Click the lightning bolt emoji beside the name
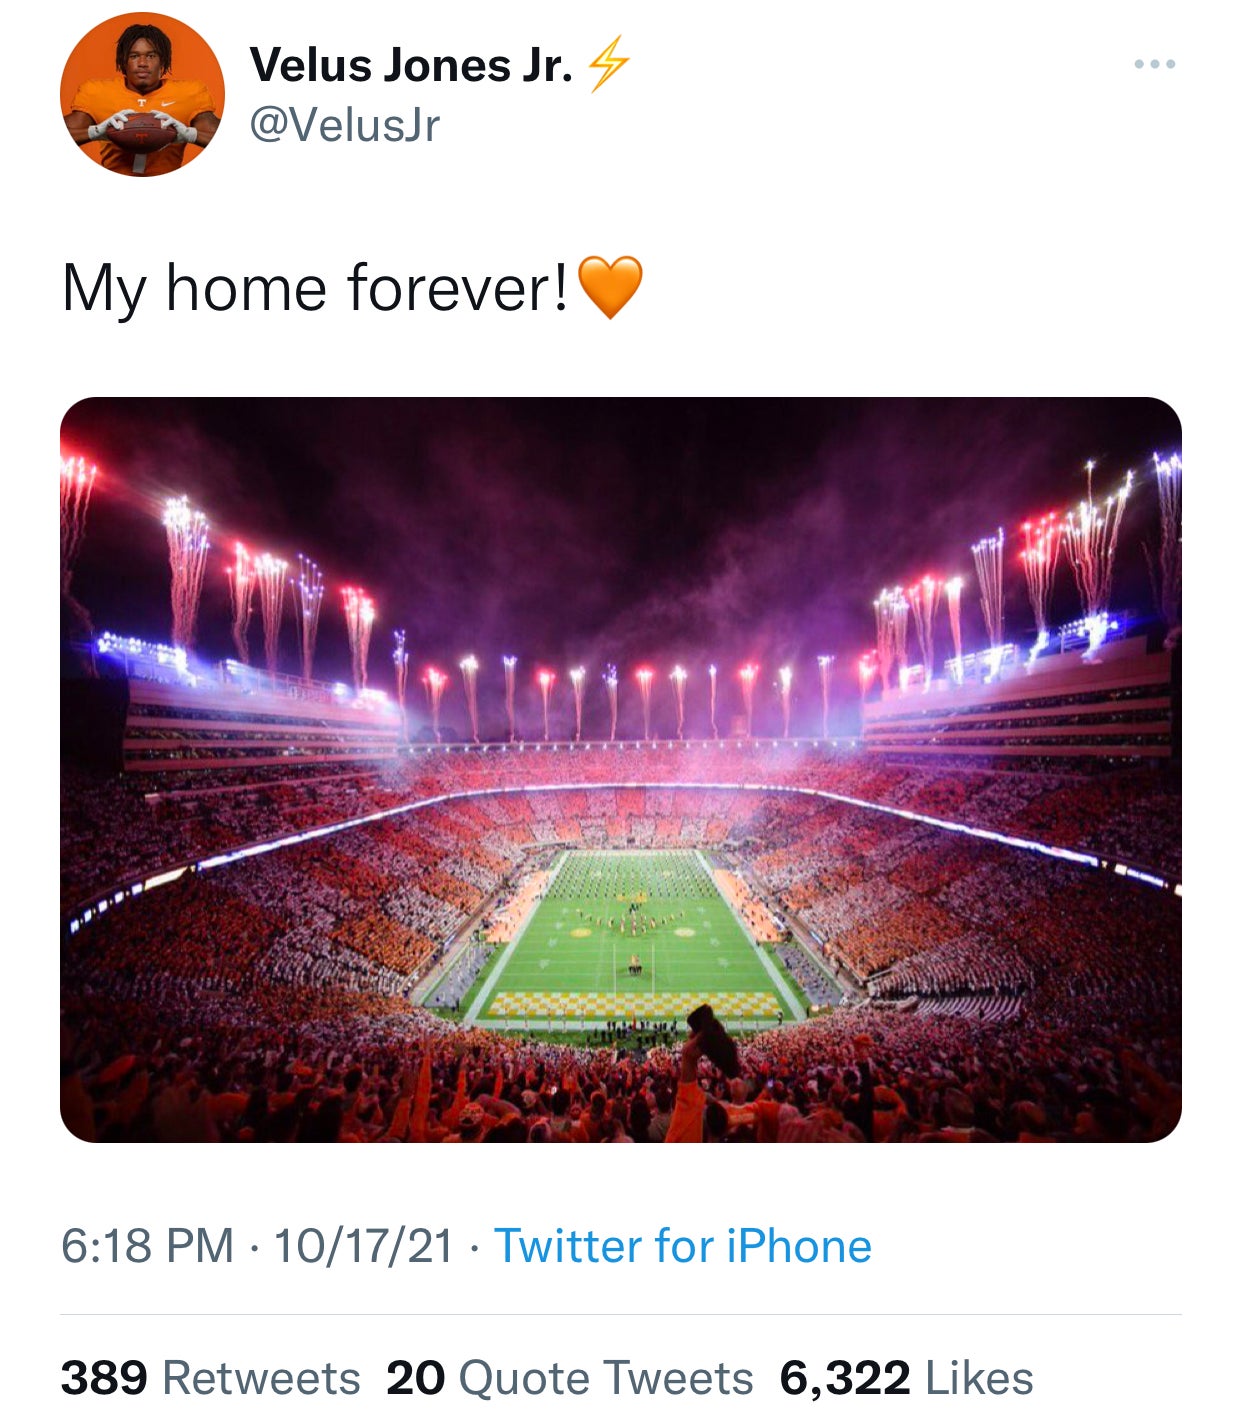This screenshot has width=1242, height=1415. 608,64
